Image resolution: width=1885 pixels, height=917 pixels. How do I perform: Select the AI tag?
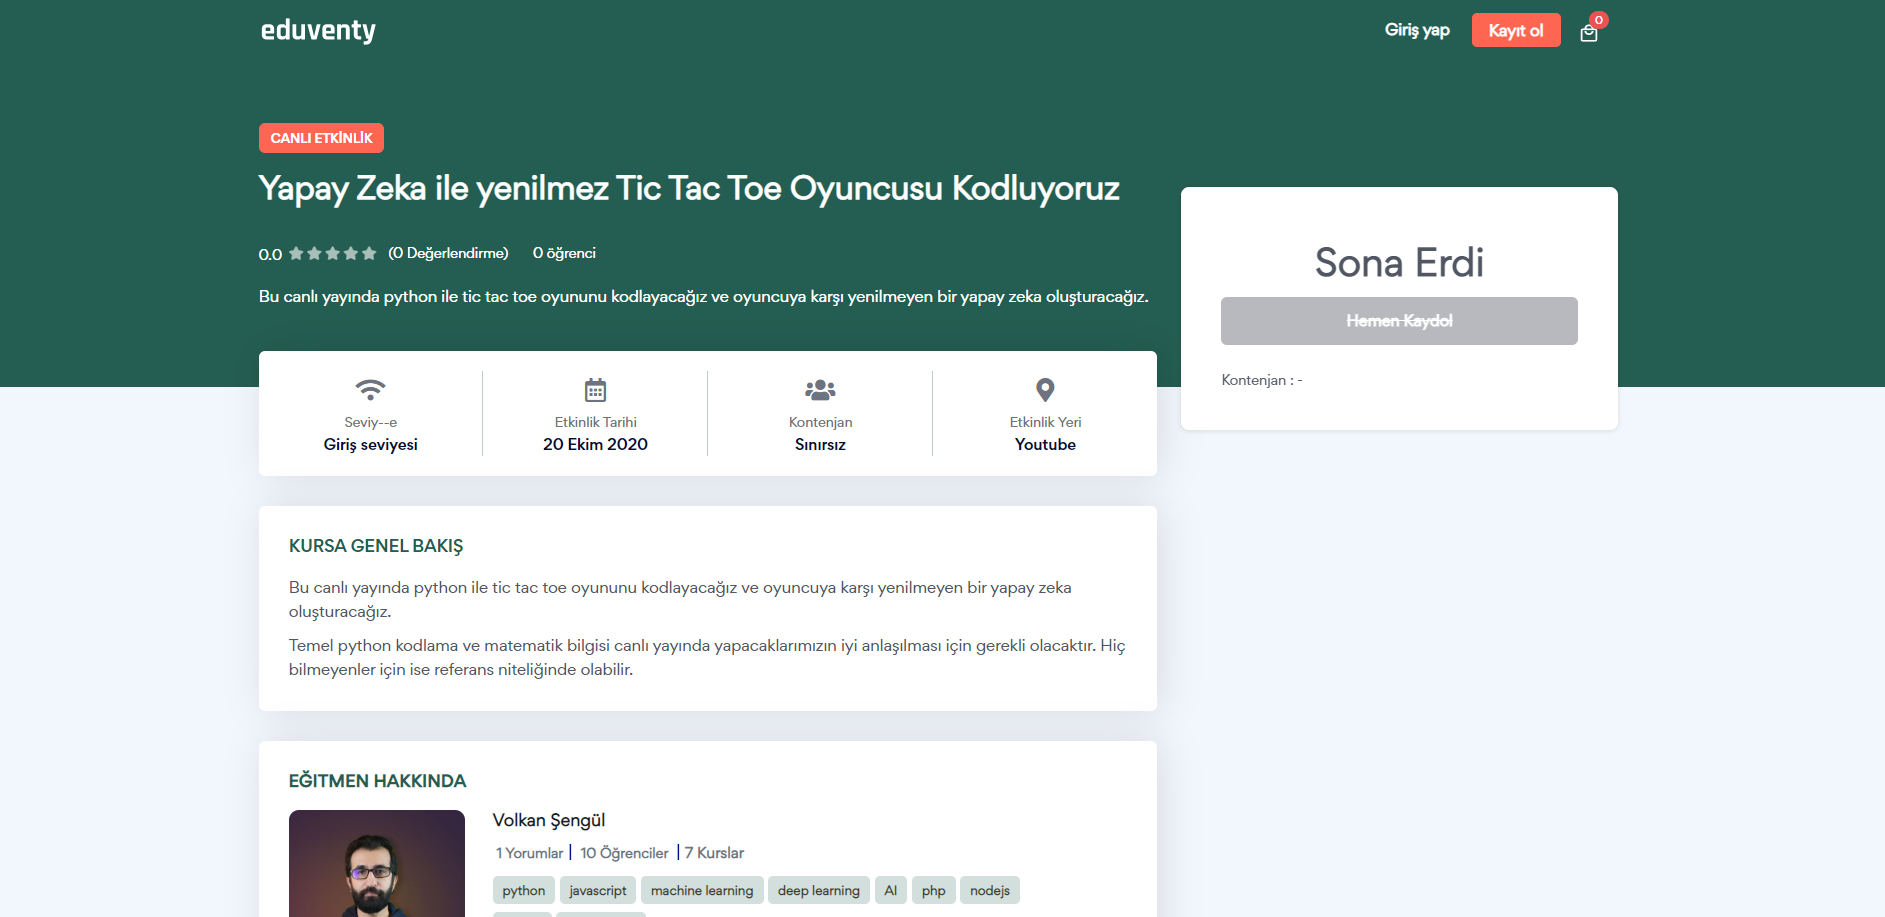(x=891, y=890)
